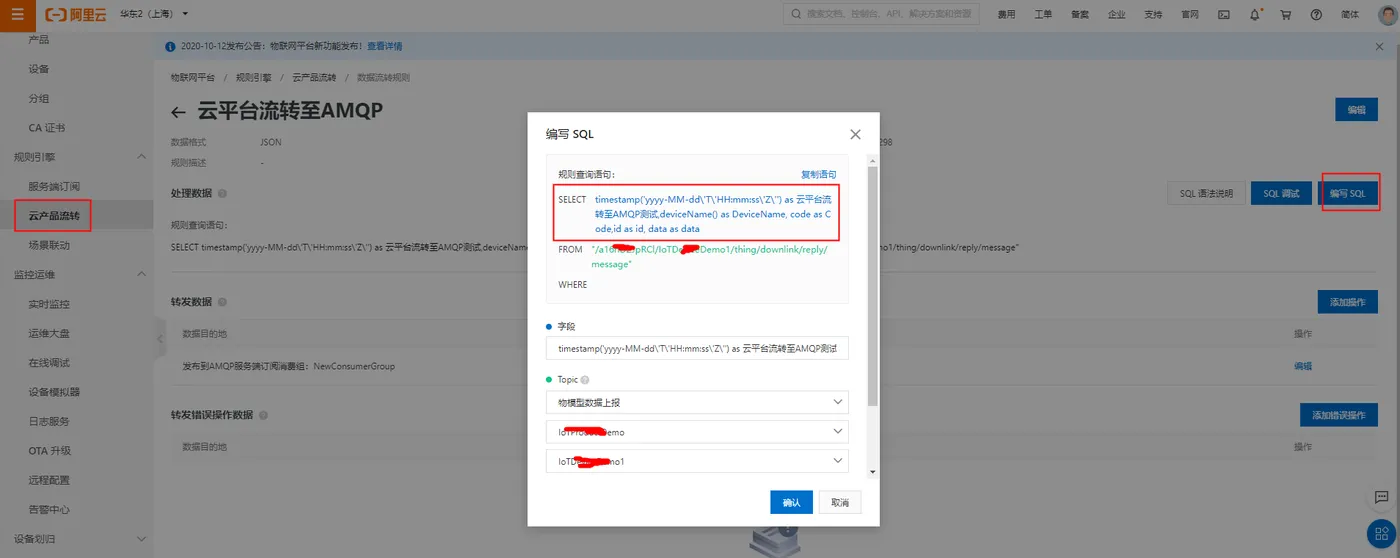This screenshot has height=558, width=1400.
Task: Open the device dropdown in the dialog
Action: pos(697,461)
